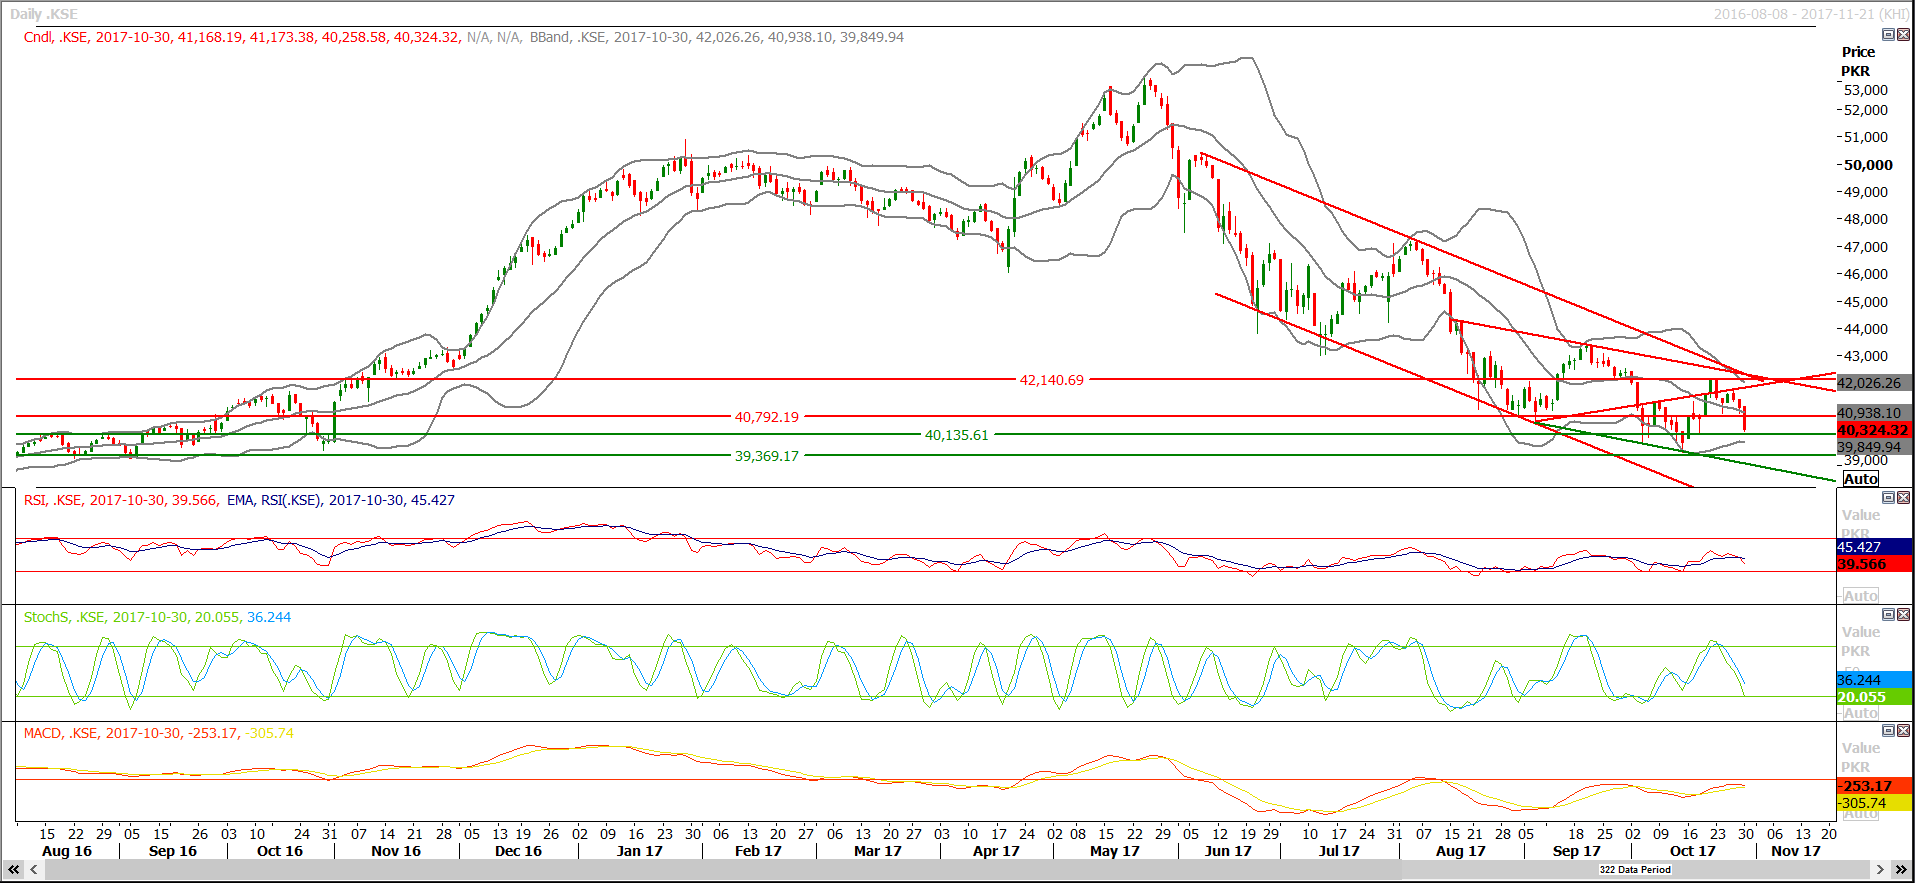Click the 322 Data Period scrollbar label
Viewport: 1915px width, 883px height.
pos(1635,870)
